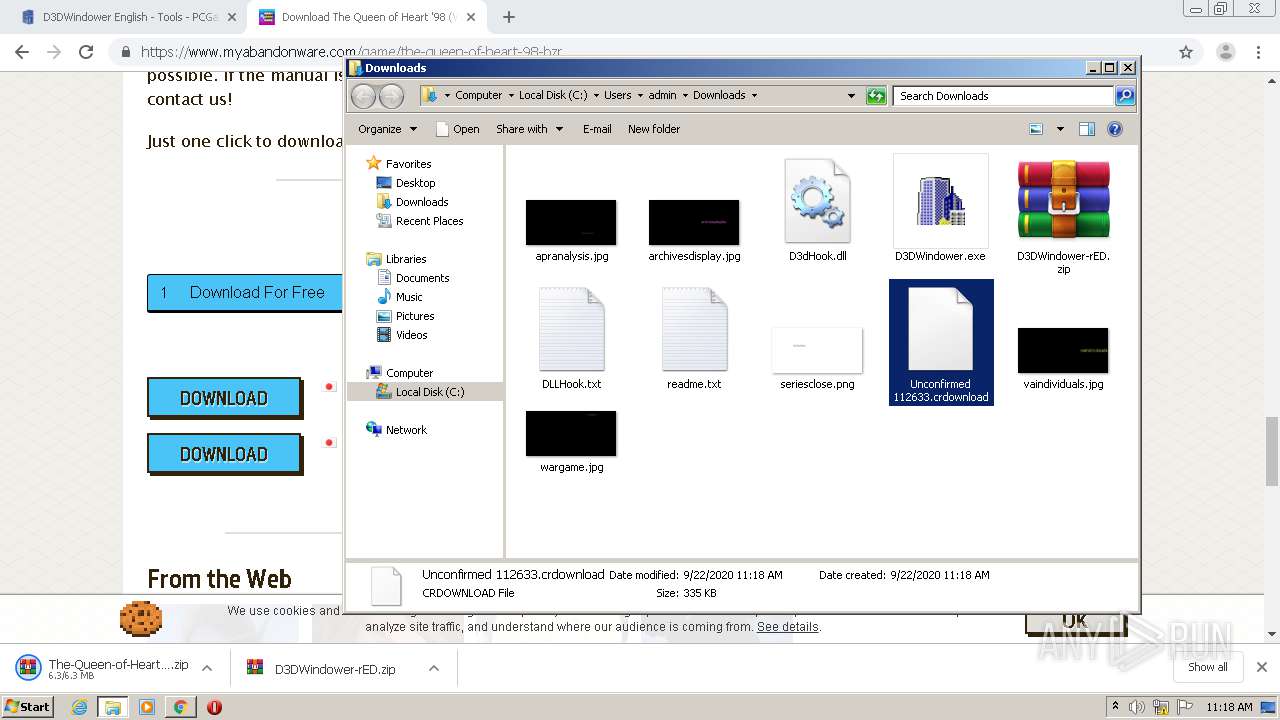
Task: Open D3DWindower-rED.zip from downloads bar
Action: coord(322,669)
